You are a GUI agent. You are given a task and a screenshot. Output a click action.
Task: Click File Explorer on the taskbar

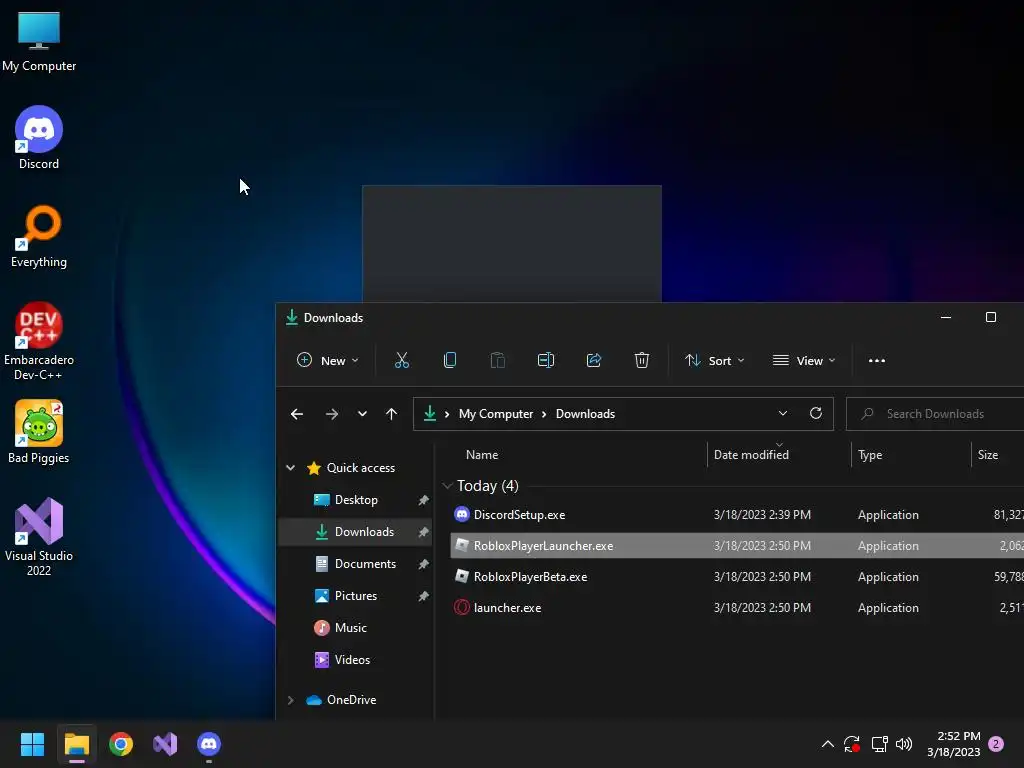point(76,744)
